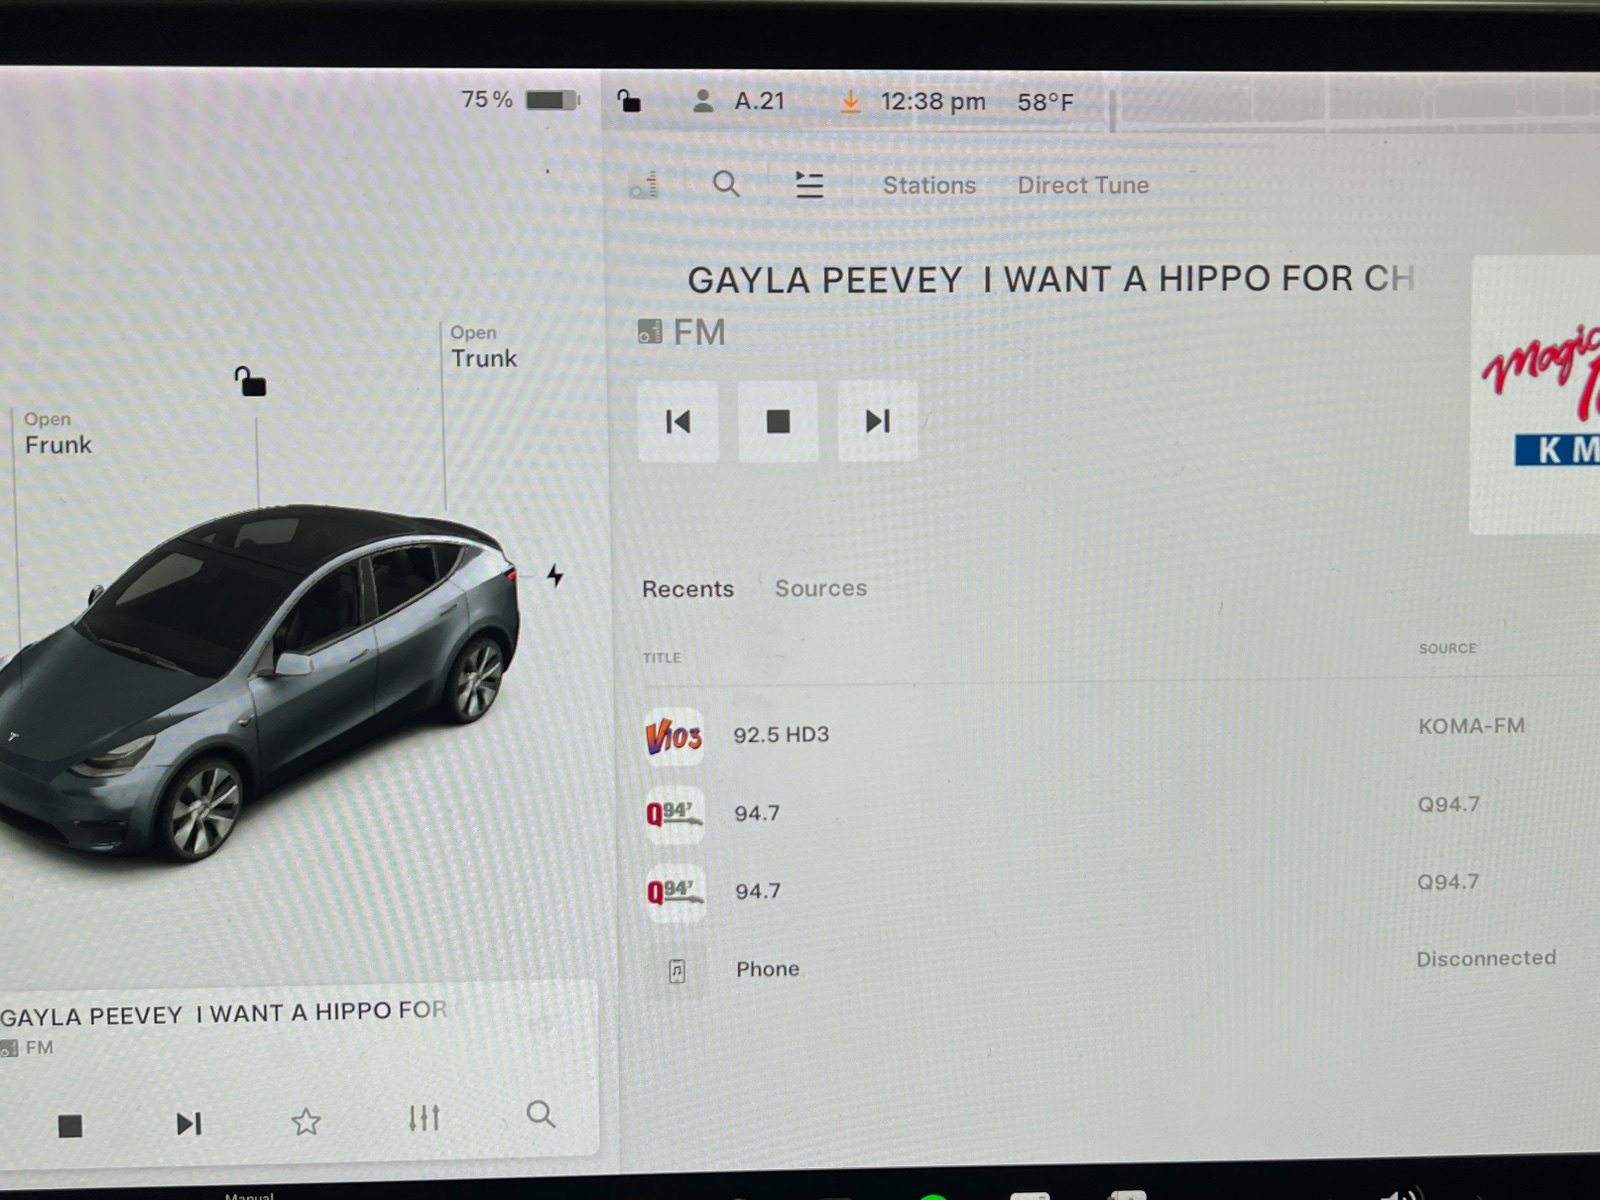Tap the lock icon in the status bar

click(x=627, y=99)
